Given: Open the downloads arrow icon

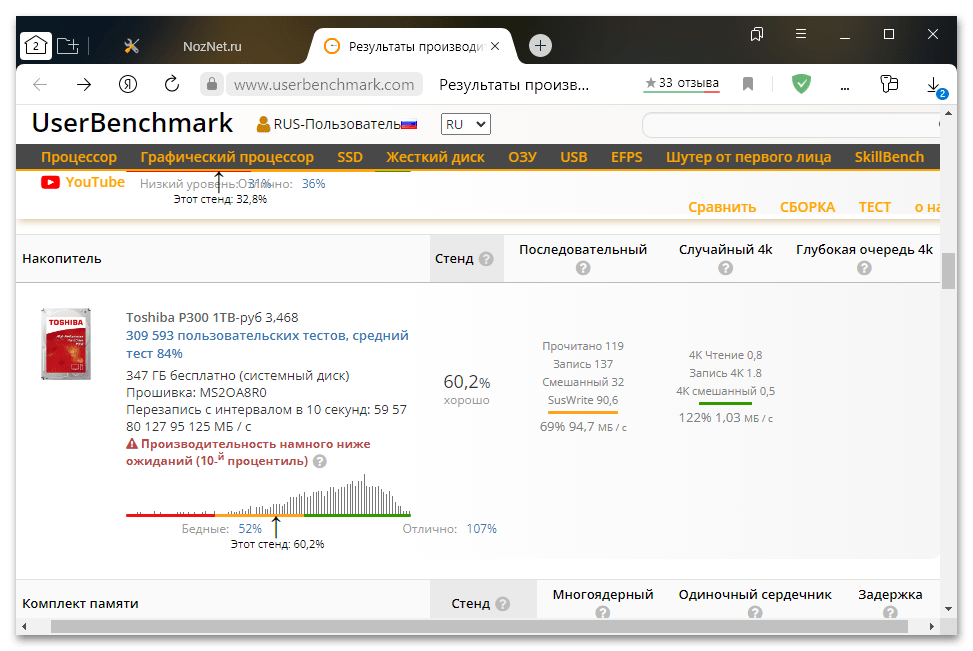Looking at the screenshot, I should tap(934, 86).
